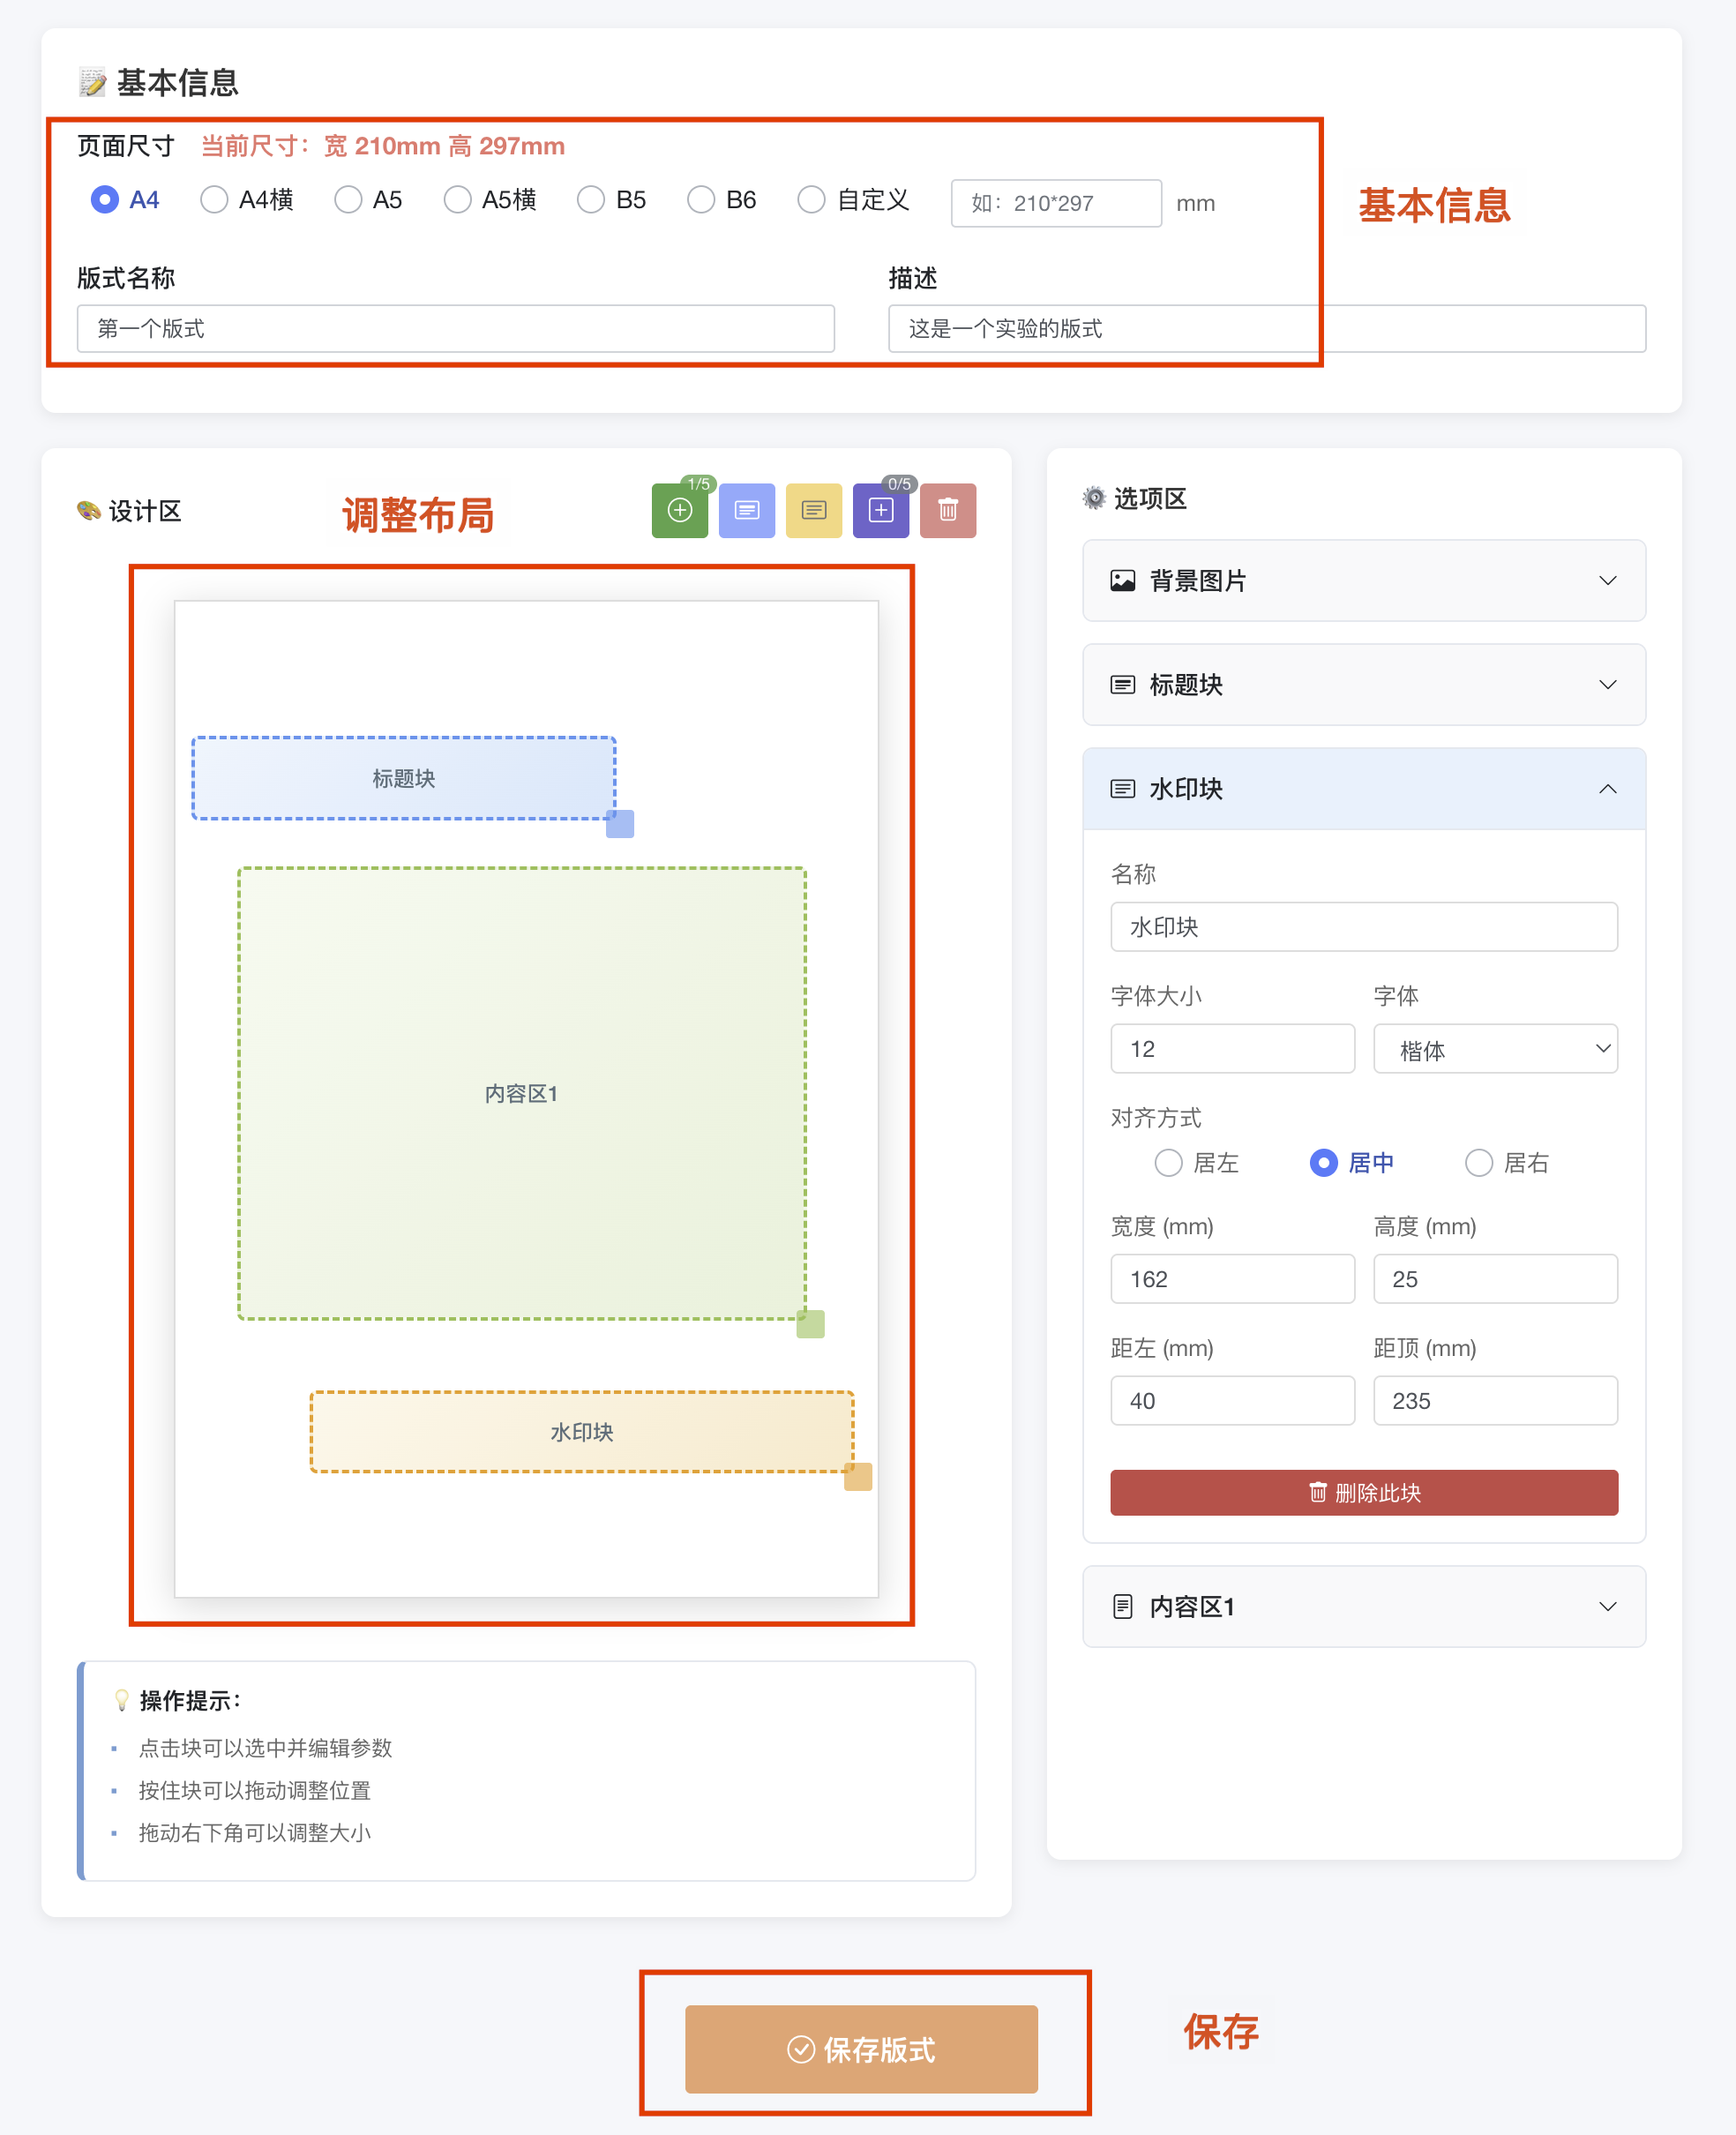Click the red trash delete icon in design toolbar

pyautogui.click(x=947, y=510)
